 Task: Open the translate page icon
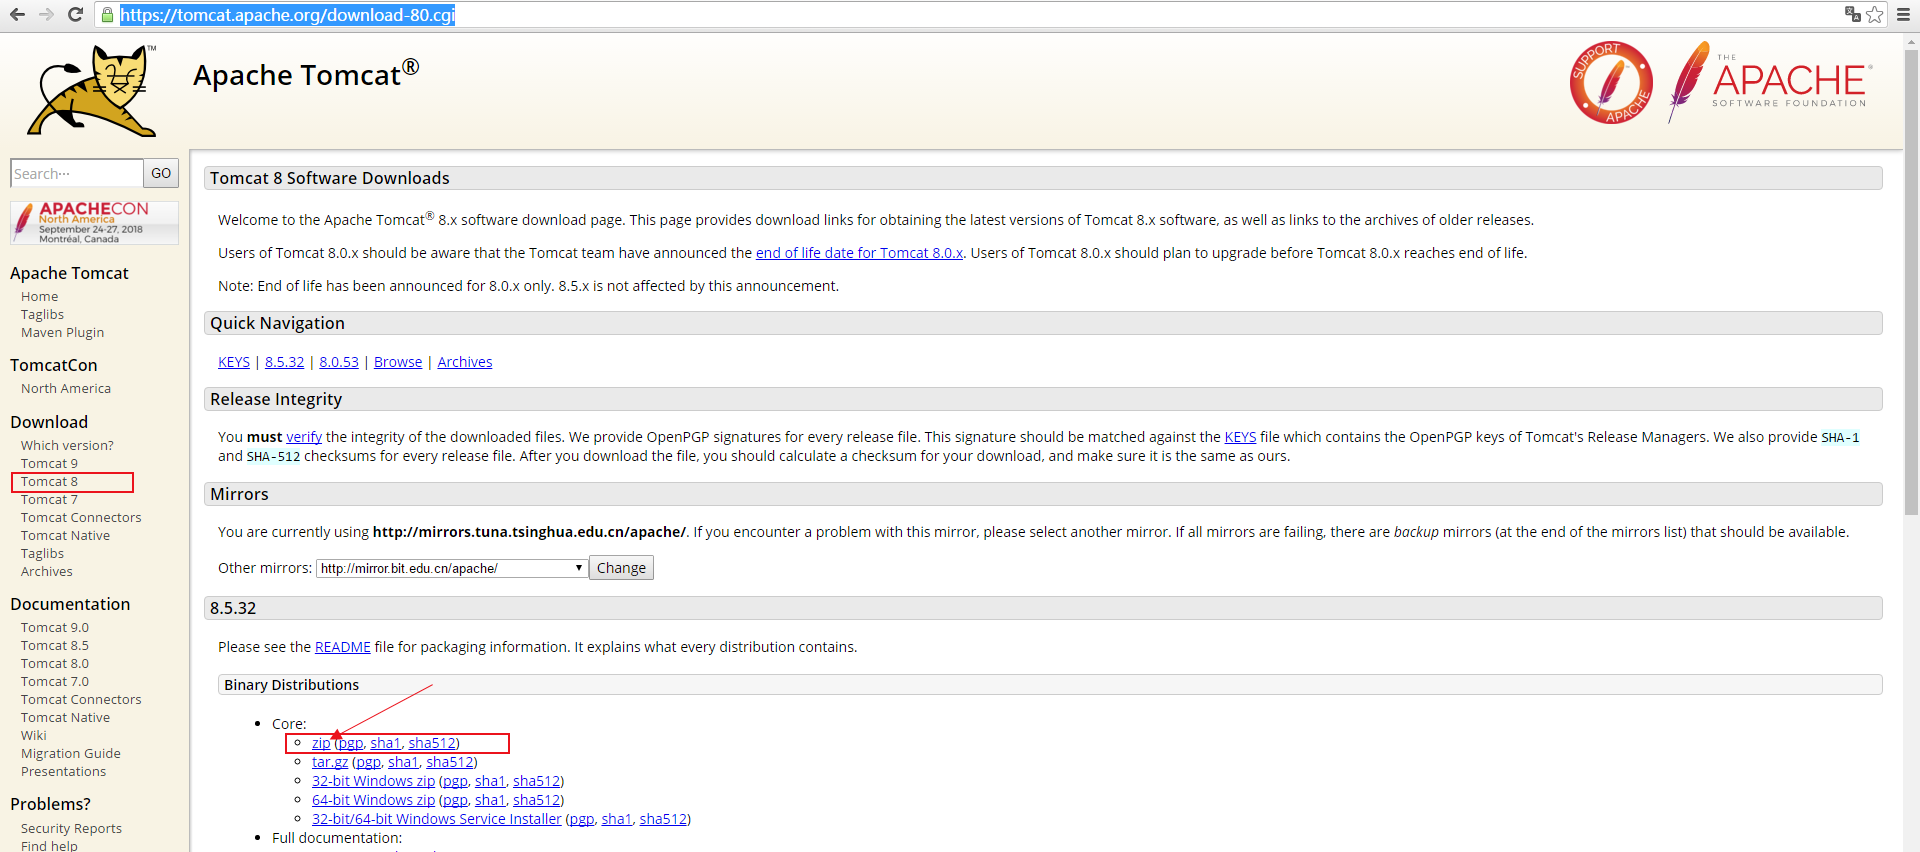pyautogui.click(x=1852, y=14)
